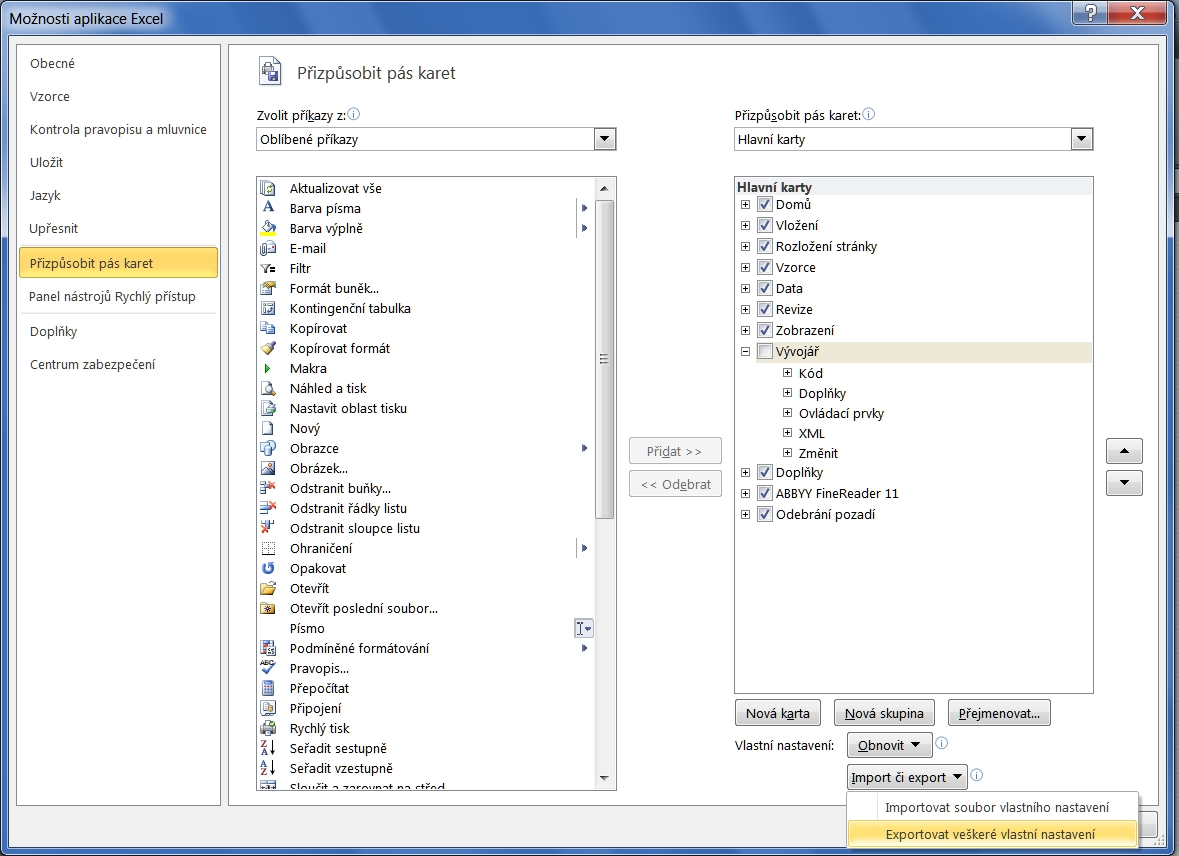Expand the XML group node
The image size is (1179, 856).
(787, 433)
